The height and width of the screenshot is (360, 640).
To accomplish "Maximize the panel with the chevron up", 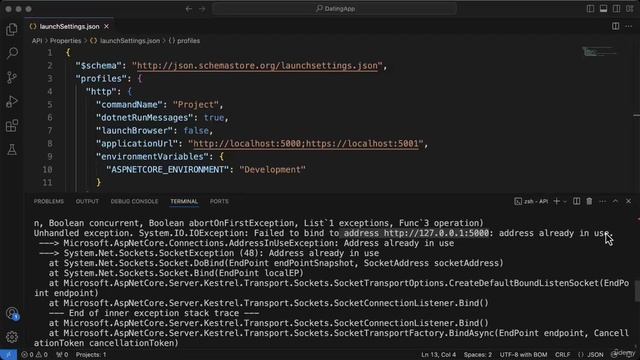I will point(616,201).
